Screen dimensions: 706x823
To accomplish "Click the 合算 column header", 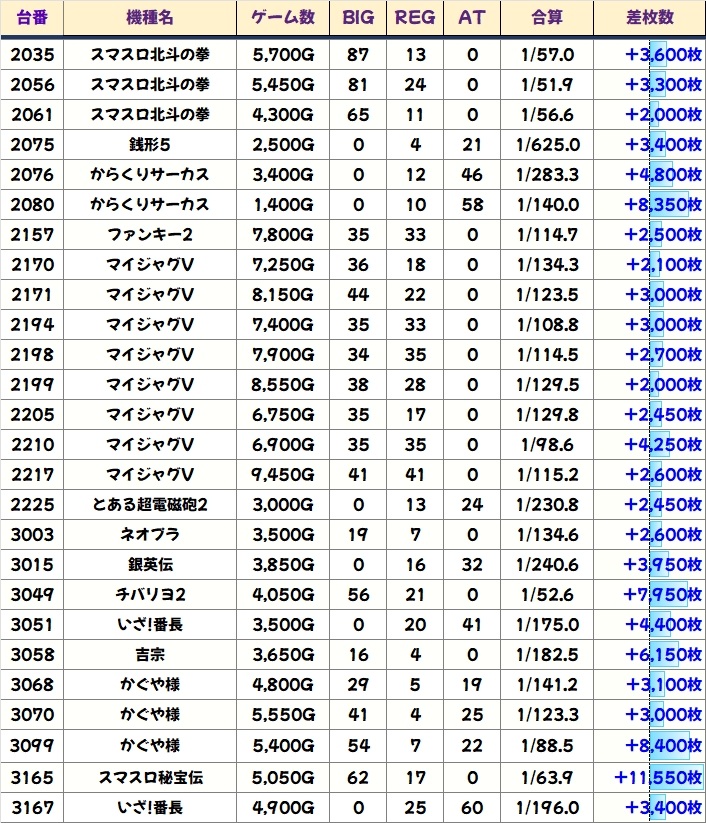I will click(547, 18).
